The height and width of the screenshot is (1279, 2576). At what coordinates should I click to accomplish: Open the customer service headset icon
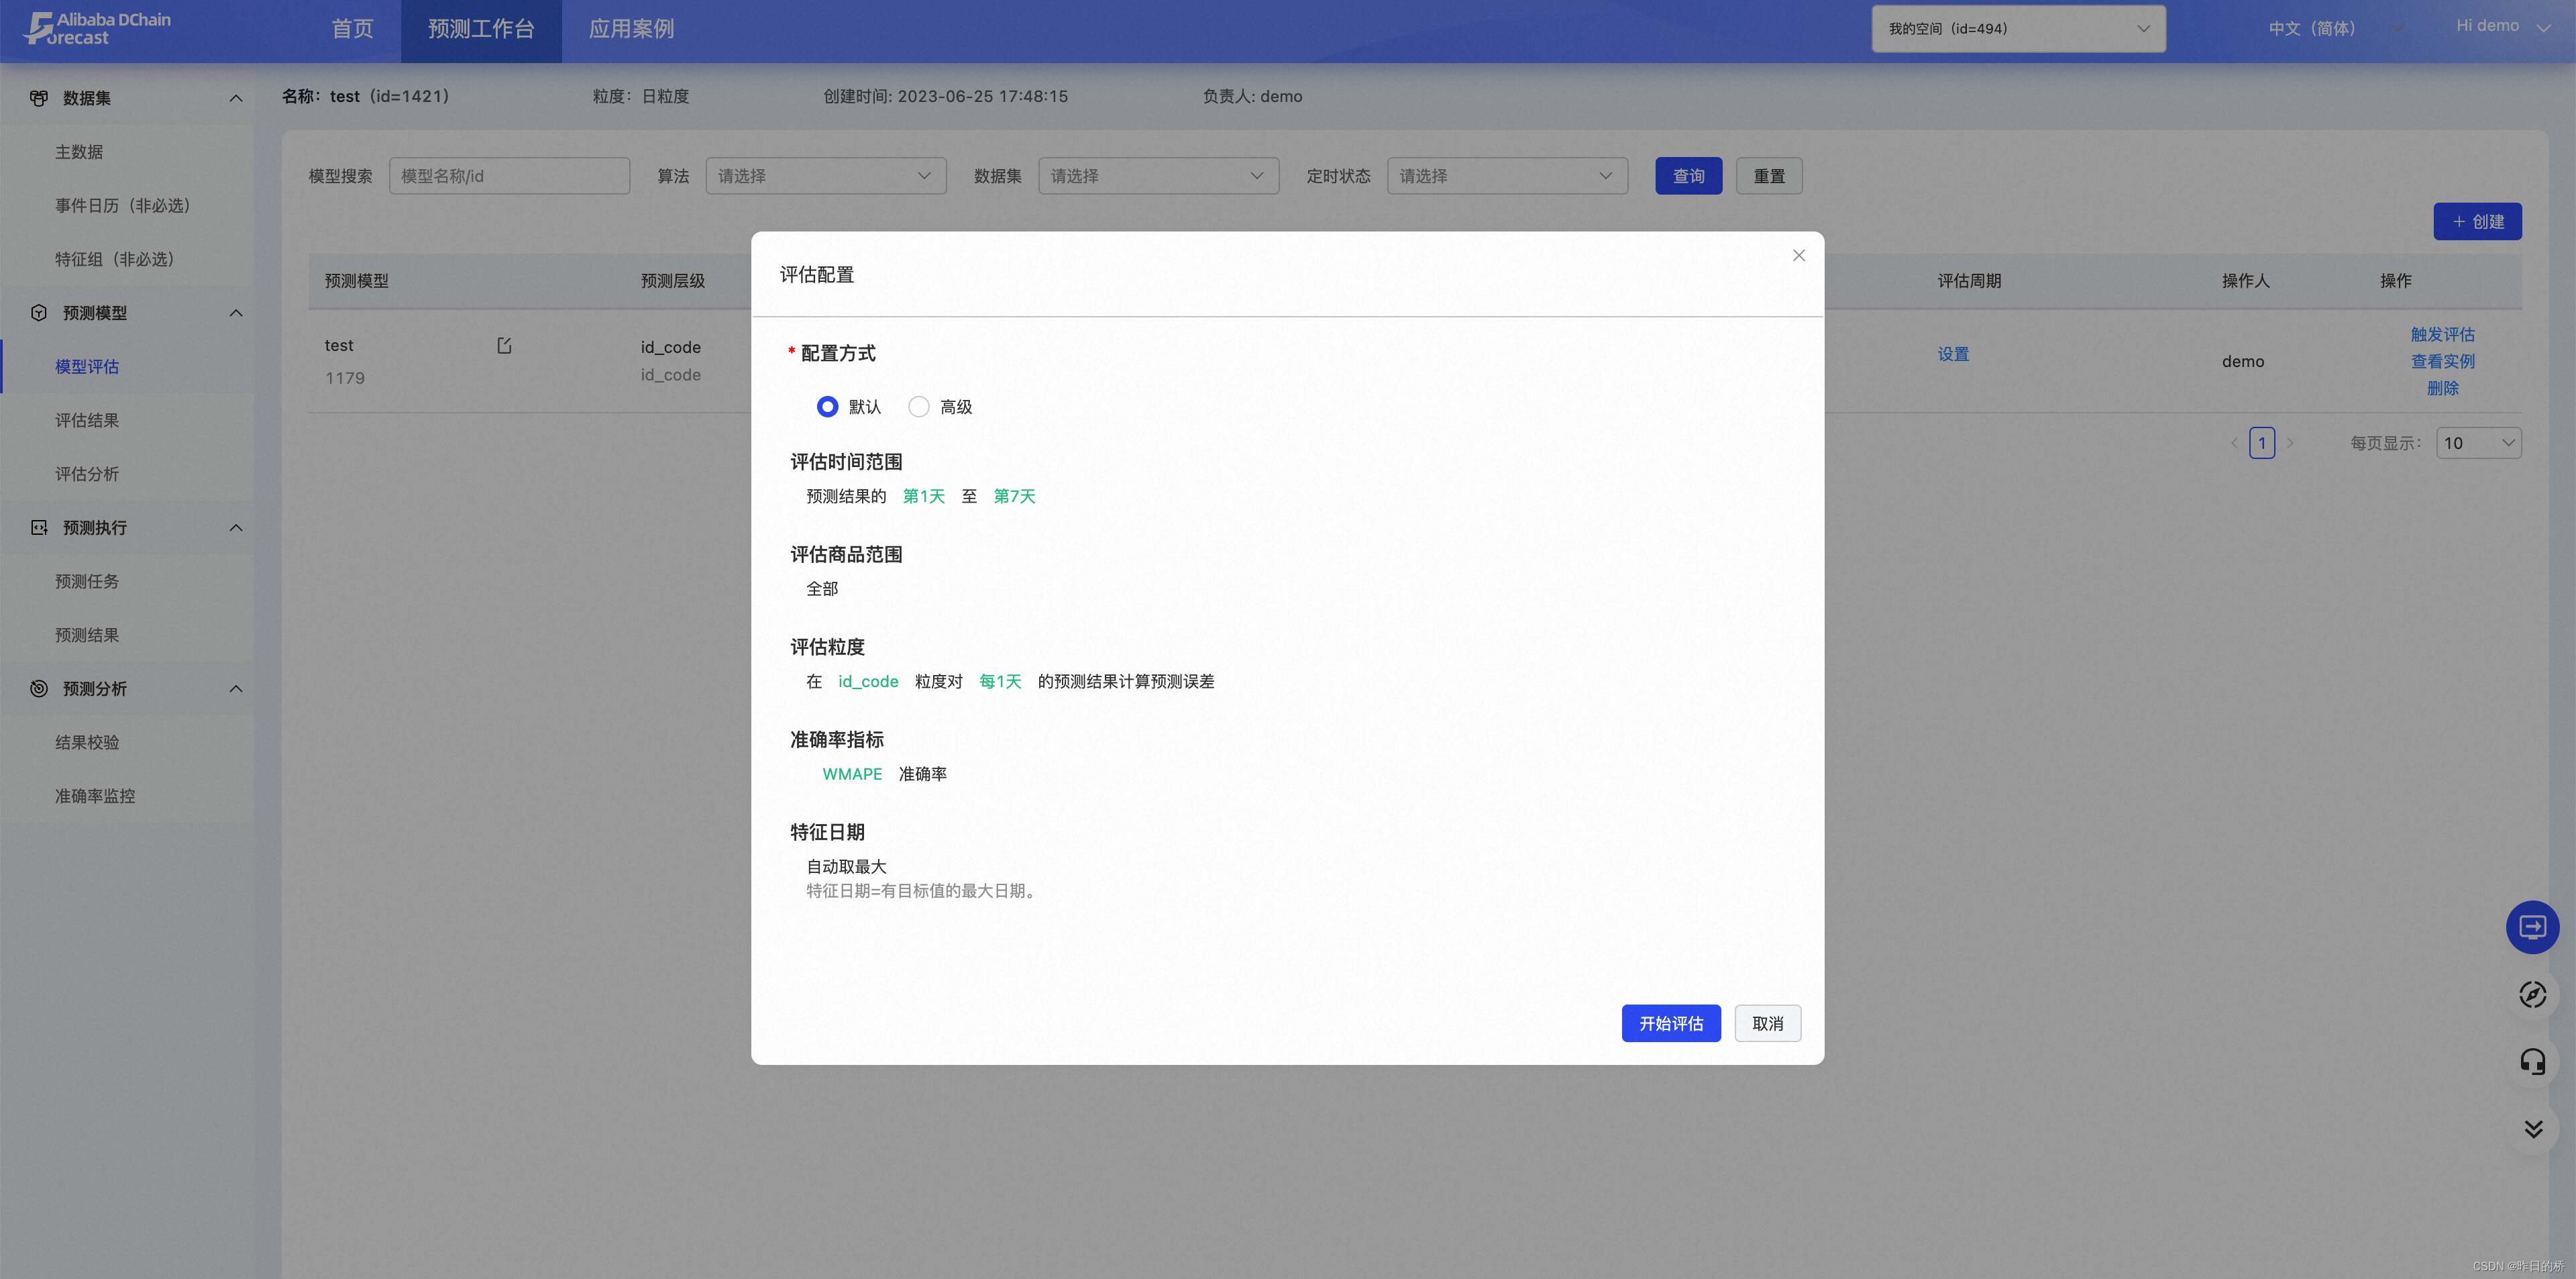[x=2532, y=1061]
